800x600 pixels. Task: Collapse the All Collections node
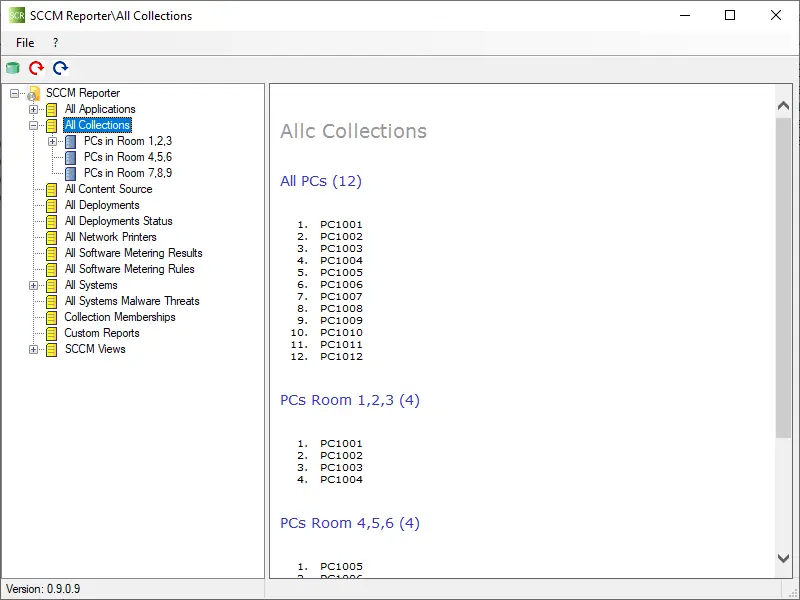33,126
